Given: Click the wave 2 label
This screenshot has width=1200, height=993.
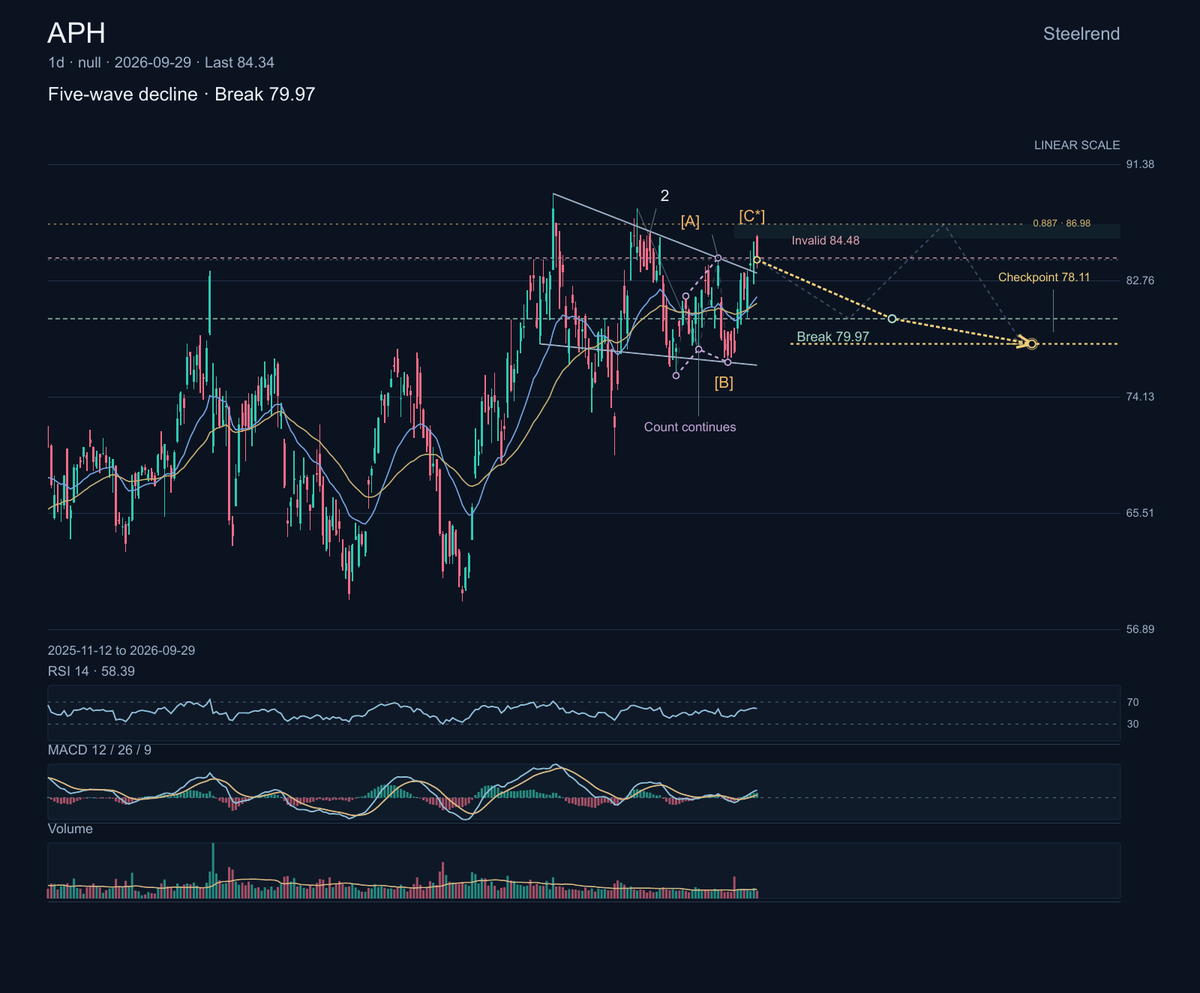Looking at the screenshot, I should pyautogui.click(x=664, y=194).
